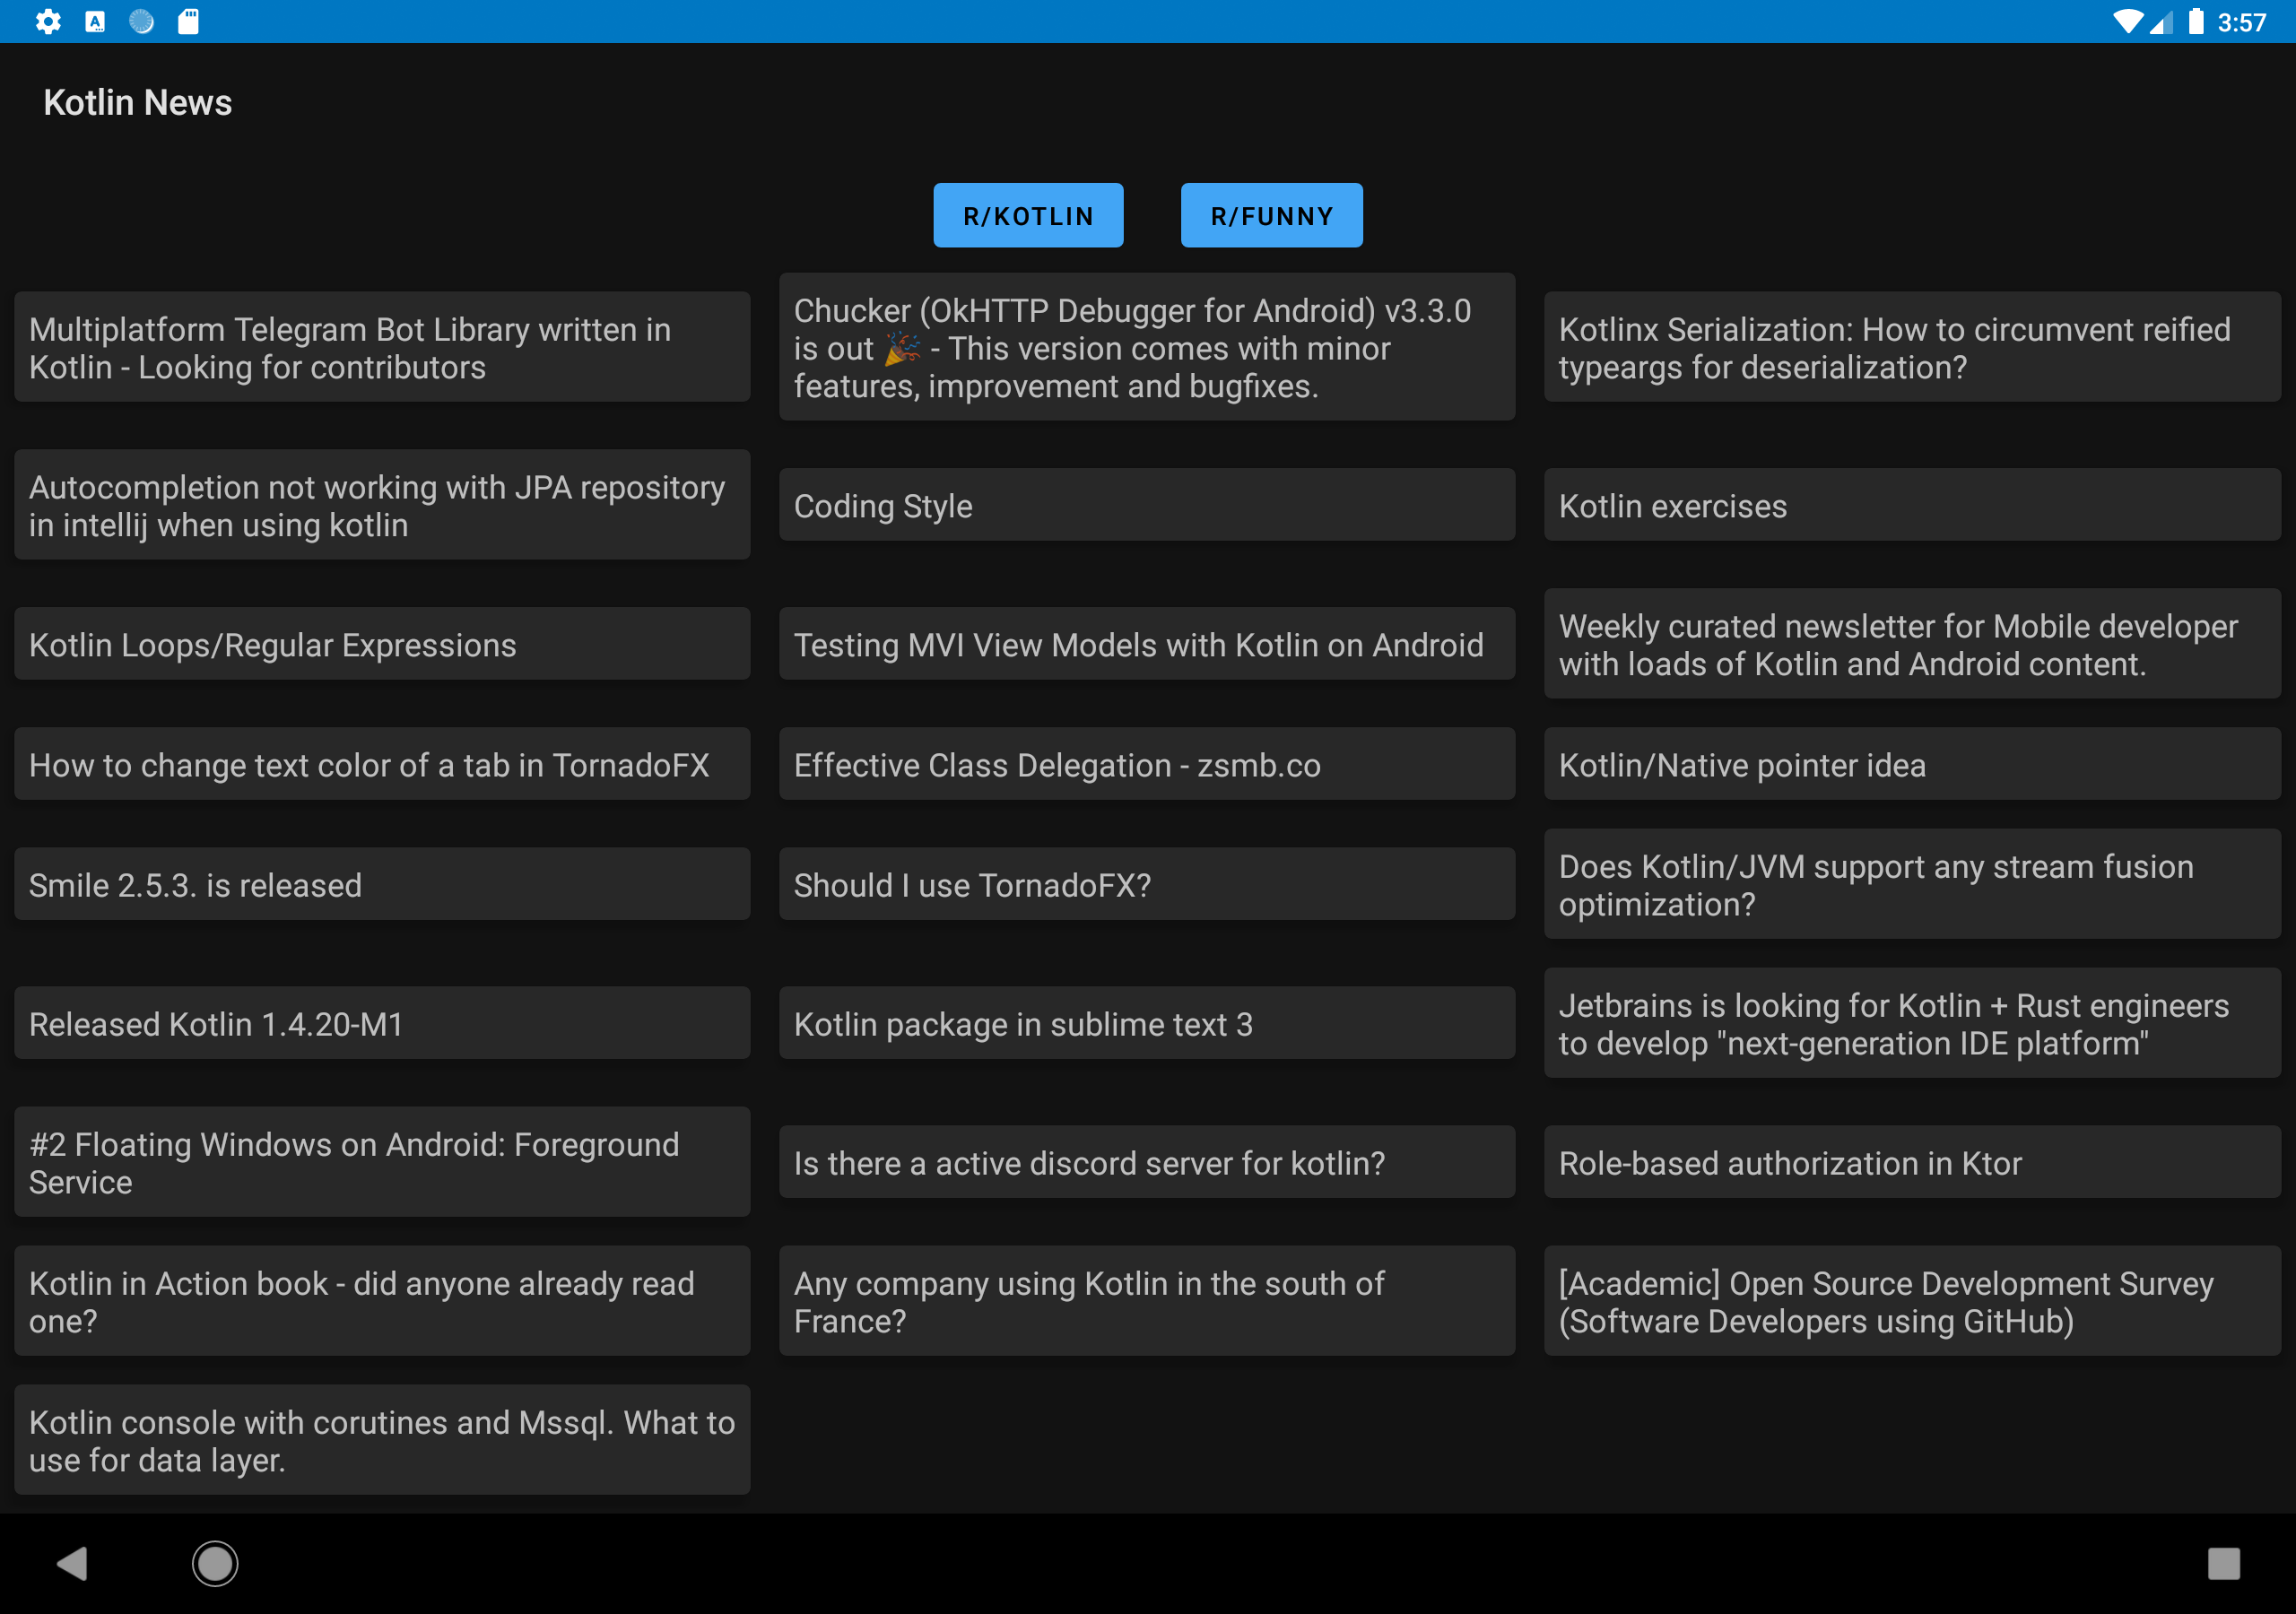Switch to the R/KOTLIN feed
Screen dimensions: 2296x1614
(x=1028, y=215)
